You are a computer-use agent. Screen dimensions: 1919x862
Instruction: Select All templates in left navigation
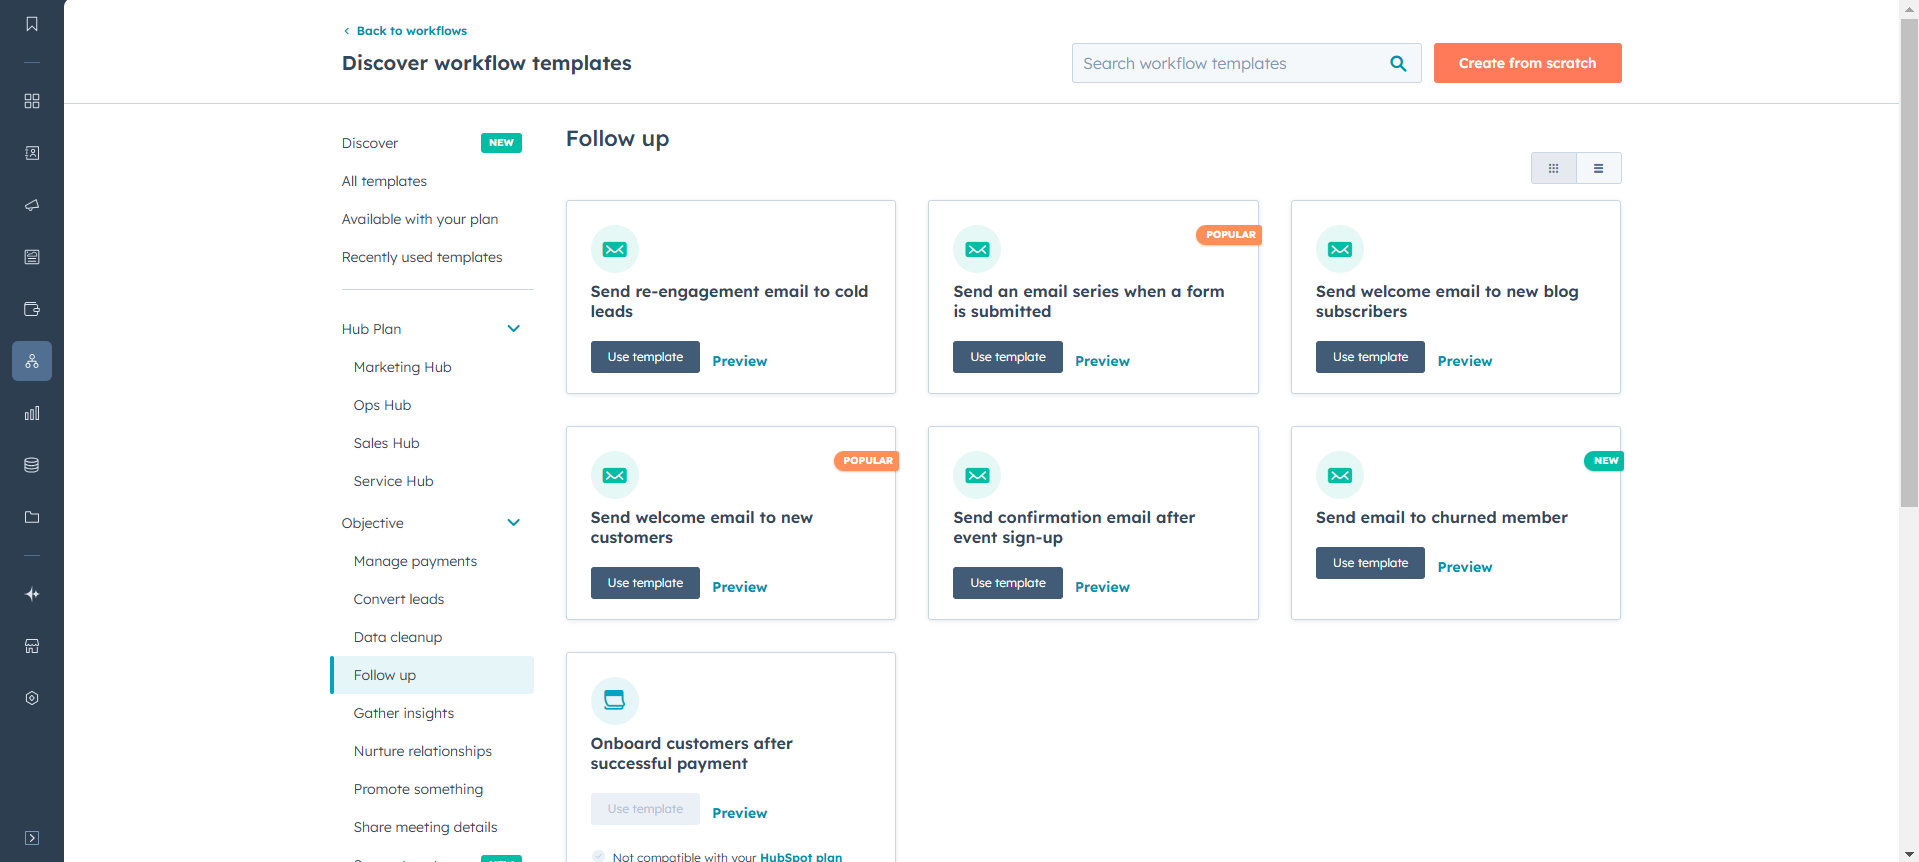pyautogui.click(x=384, y=181)
